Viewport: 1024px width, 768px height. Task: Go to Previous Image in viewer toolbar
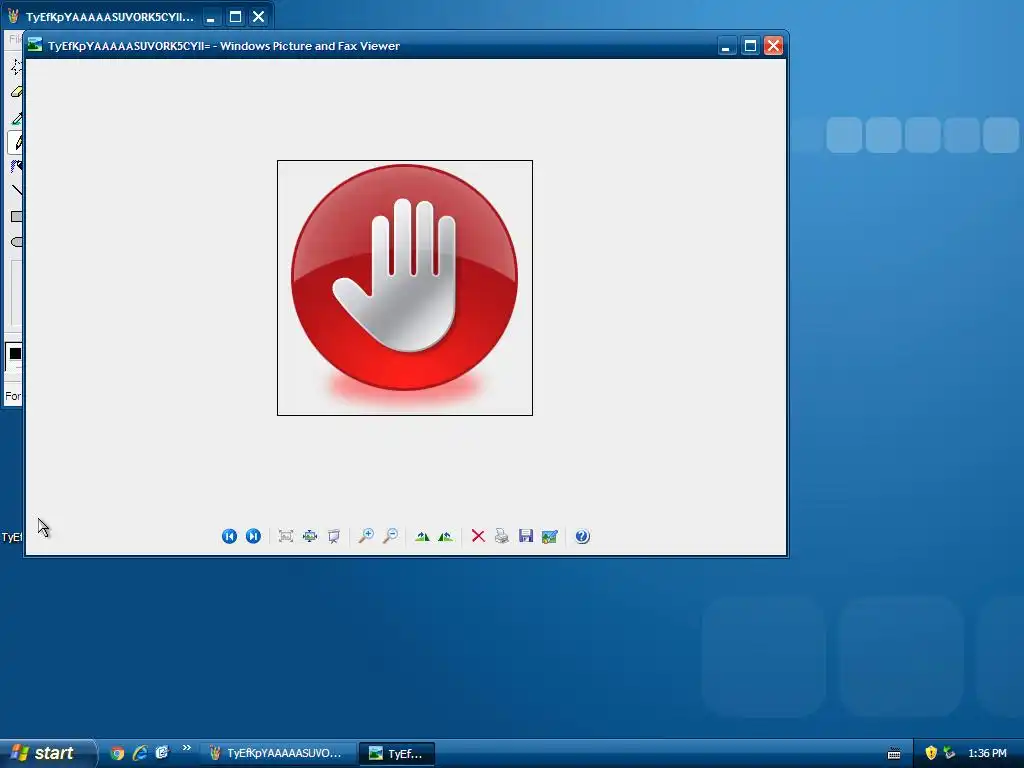pos(229,536)
